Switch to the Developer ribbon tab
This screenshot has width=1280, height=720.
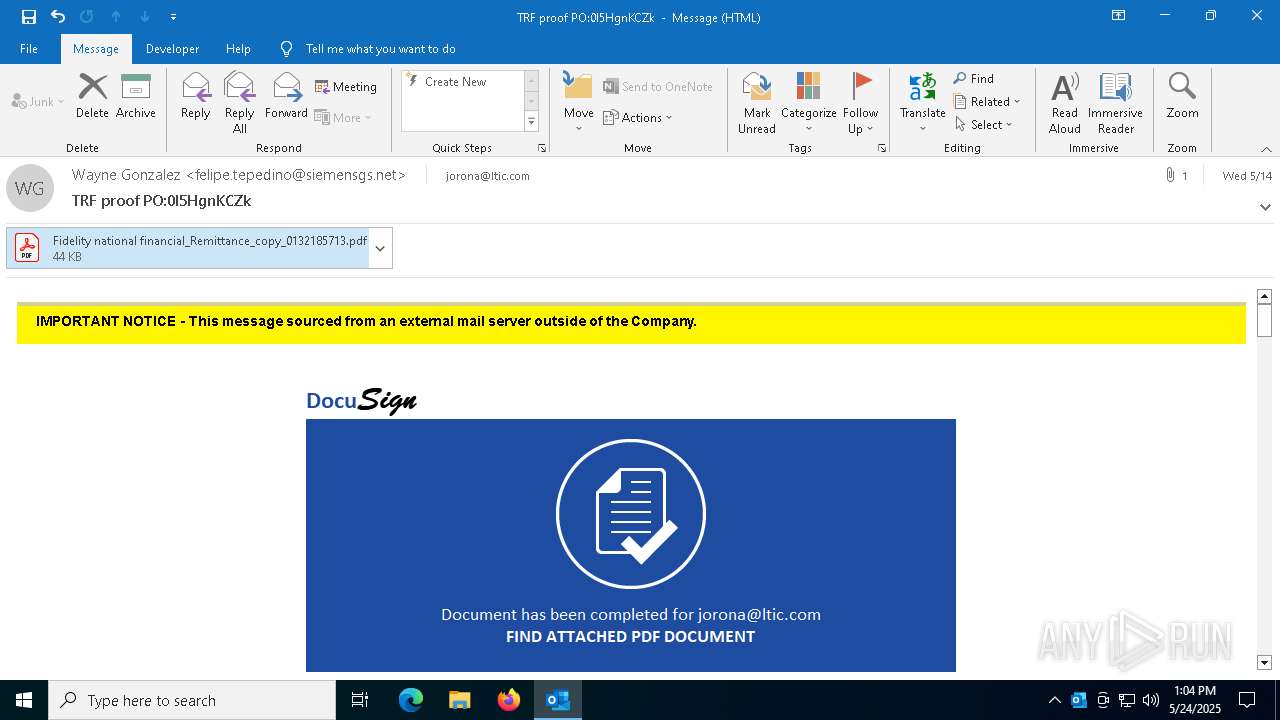tap(172, 49)
